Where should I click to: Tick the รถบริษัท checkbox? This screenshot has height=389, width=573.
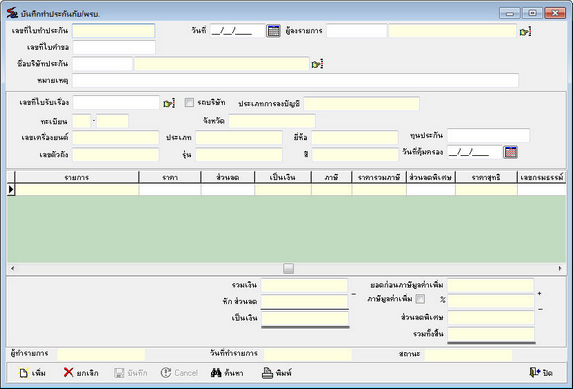click(189, 102)
